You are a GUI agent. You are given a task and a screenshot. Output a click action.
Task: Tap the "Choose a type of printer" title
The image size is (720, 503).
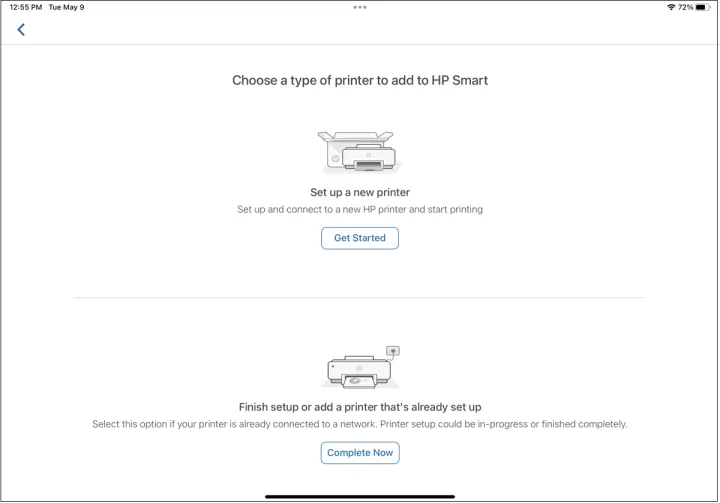pos(360,80)
